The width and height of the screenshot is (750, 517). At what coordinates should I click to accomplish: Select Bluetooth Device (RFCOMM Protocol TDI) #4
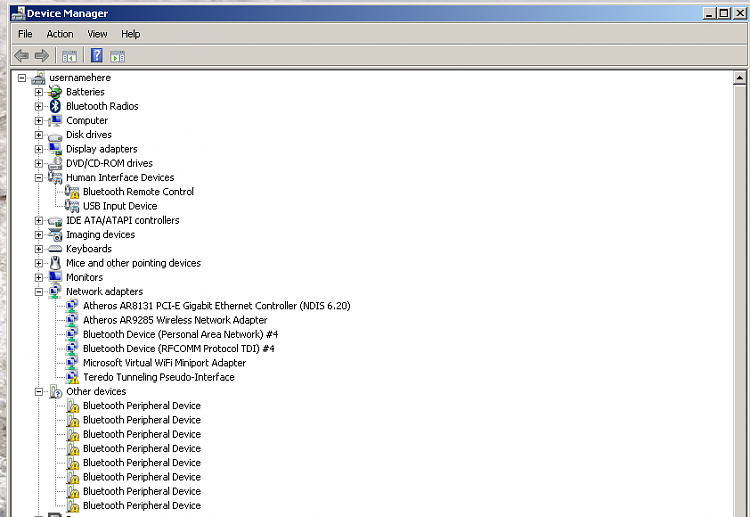click(178, 349)
